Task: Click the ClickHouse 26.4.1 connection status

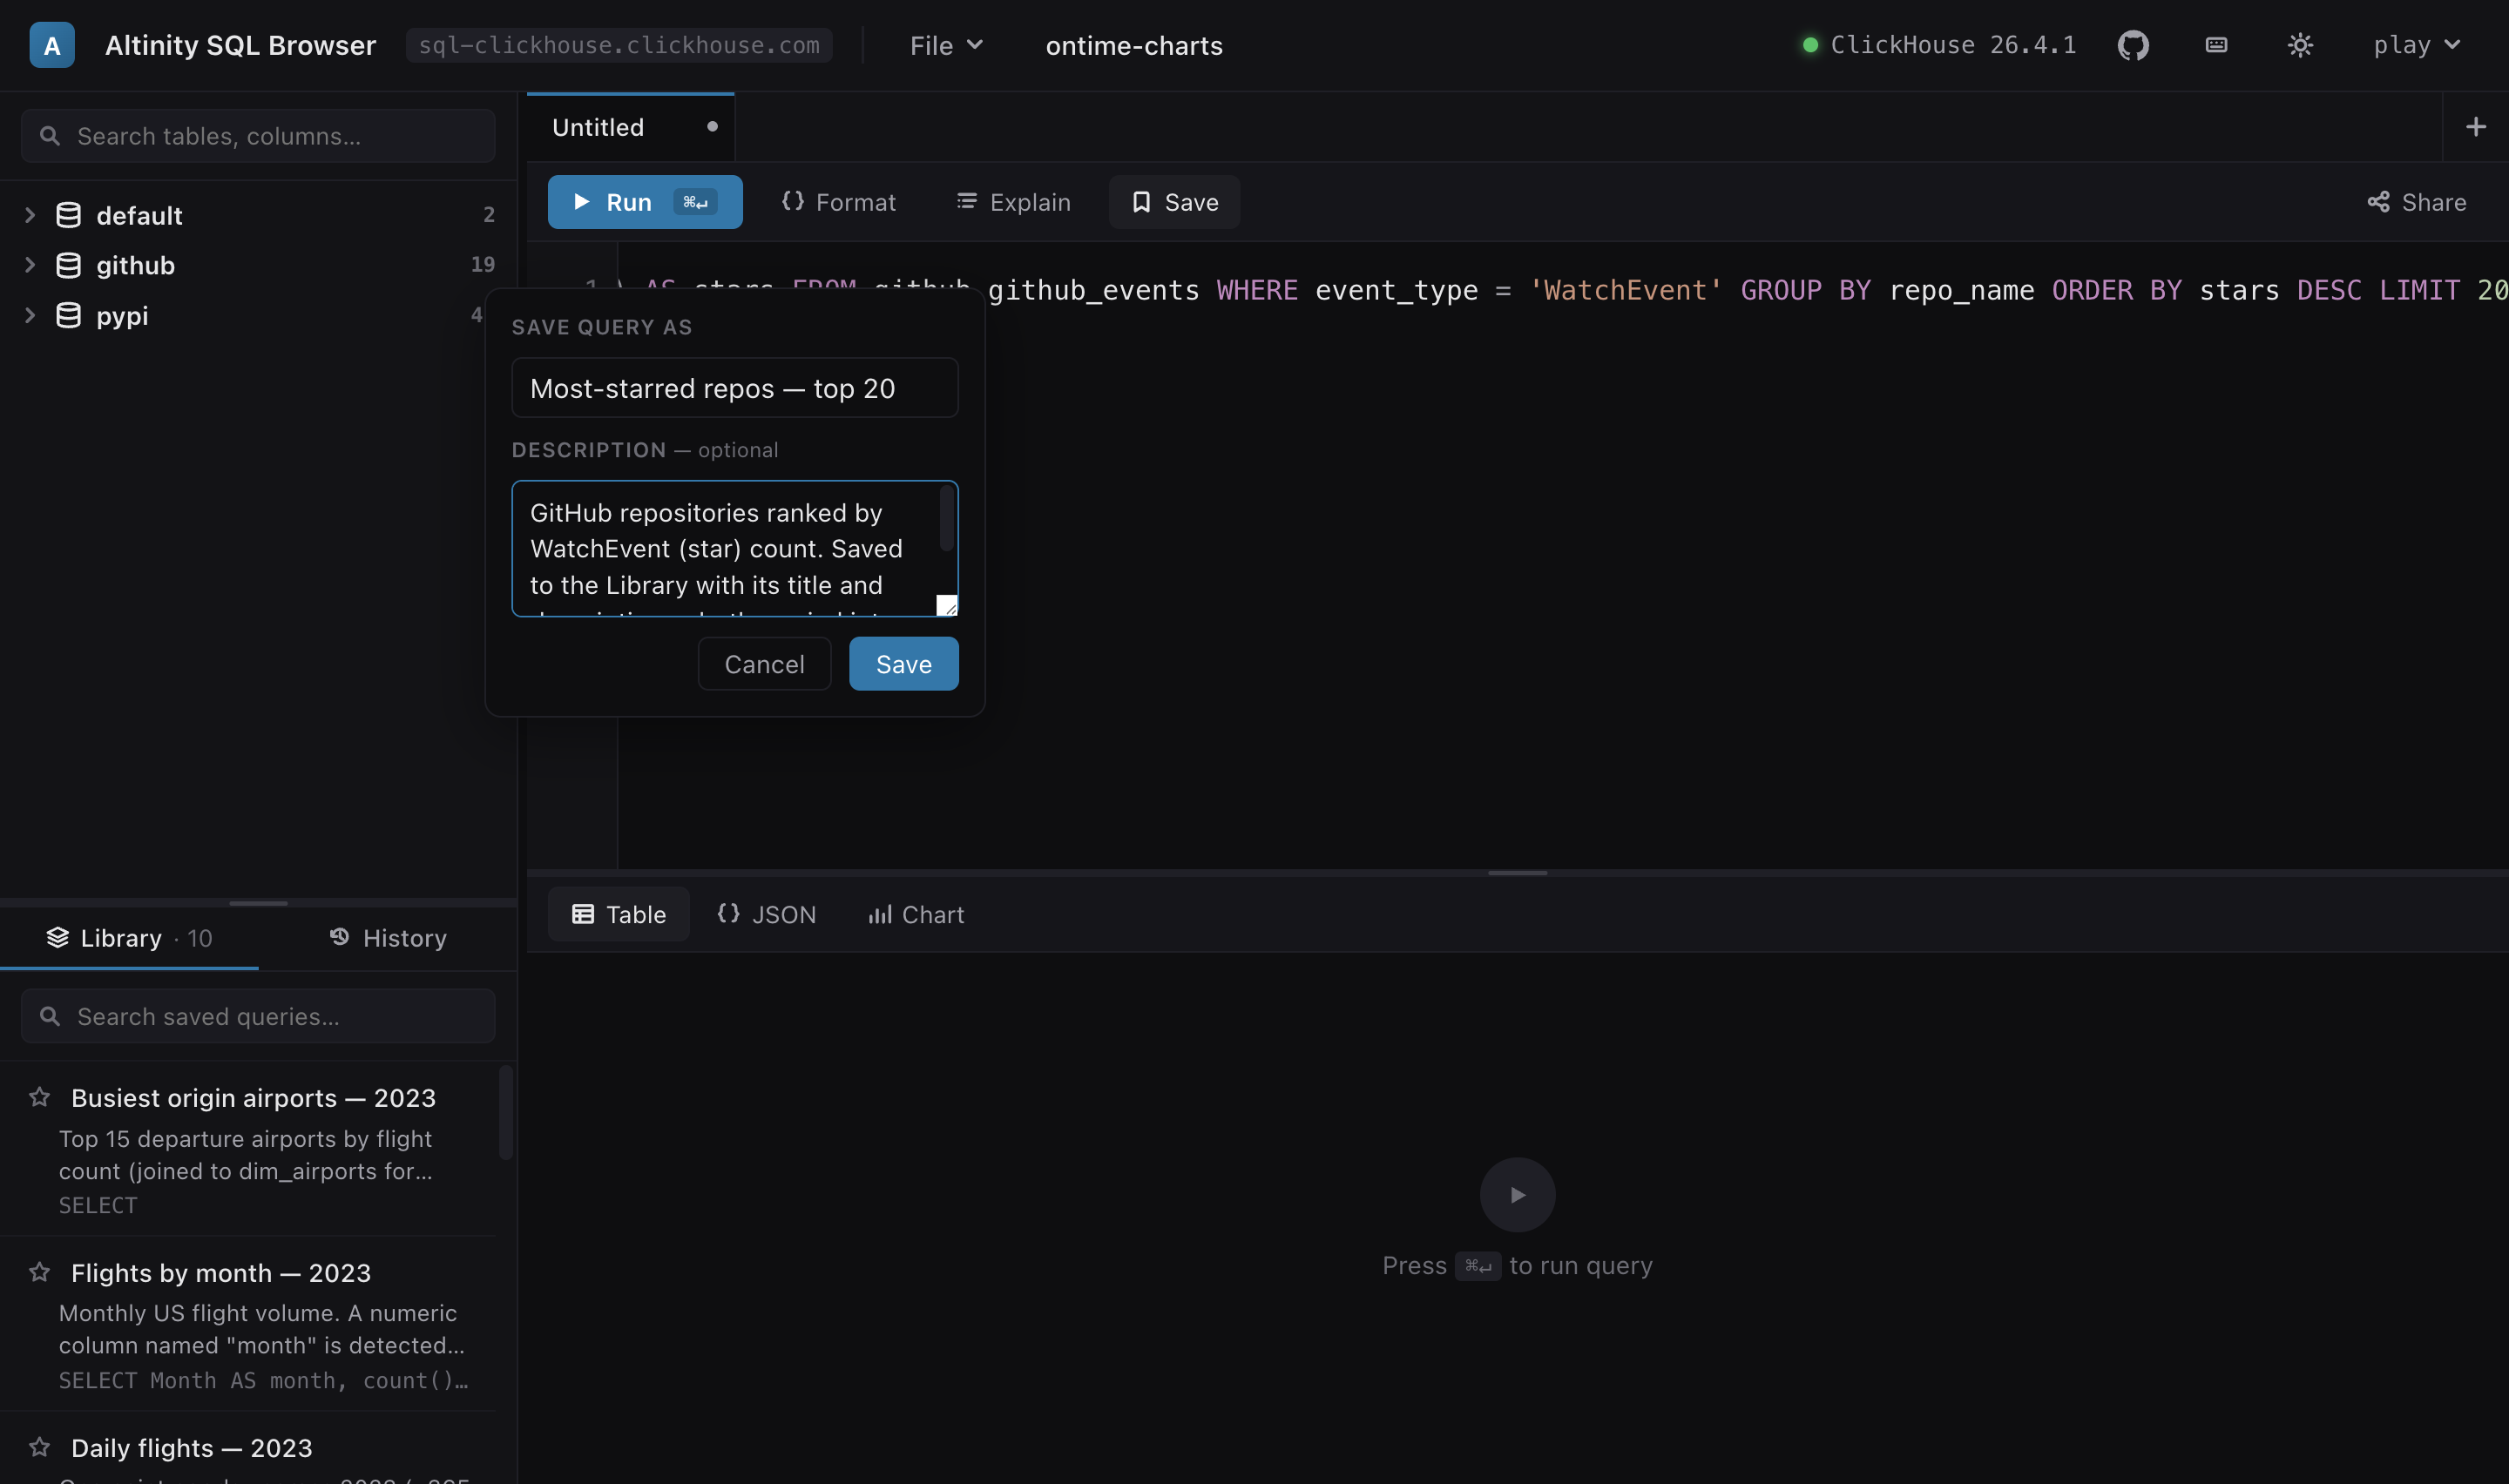Action: click(x=1939, y=45)
